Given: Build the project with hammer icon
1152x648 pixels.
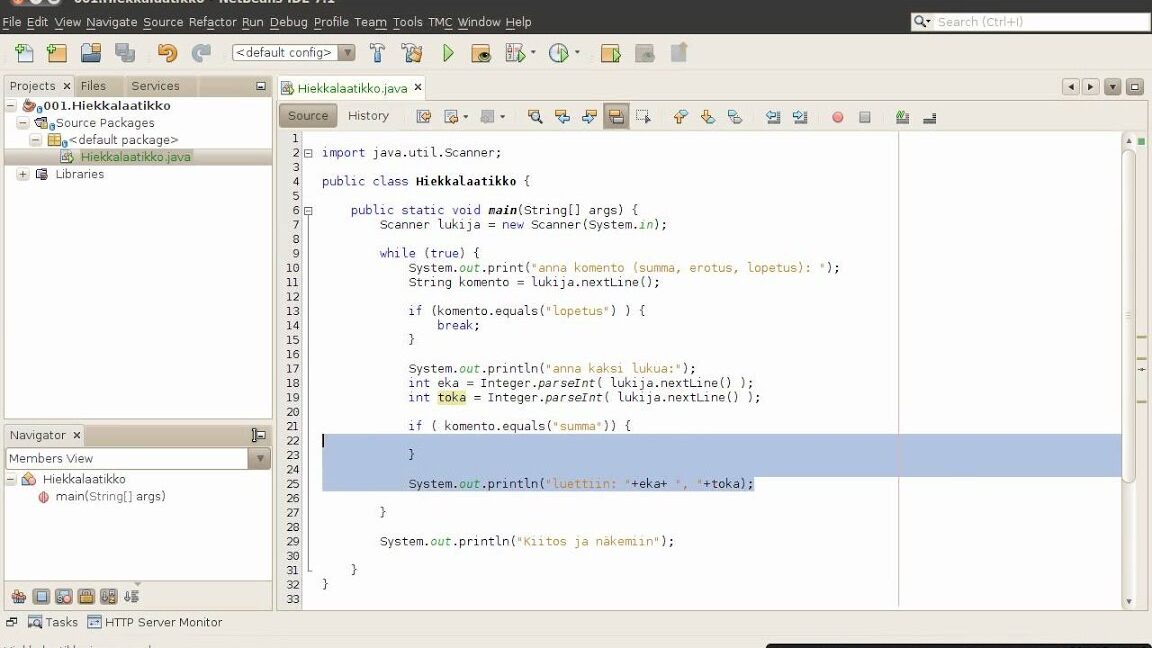Looking at the screenshot, I should point(377,53).
